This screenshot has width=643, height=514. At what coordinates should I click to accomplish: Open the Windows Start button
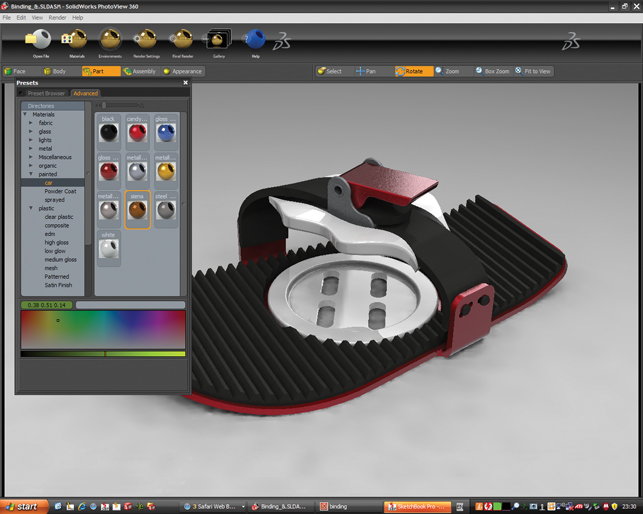24,507
